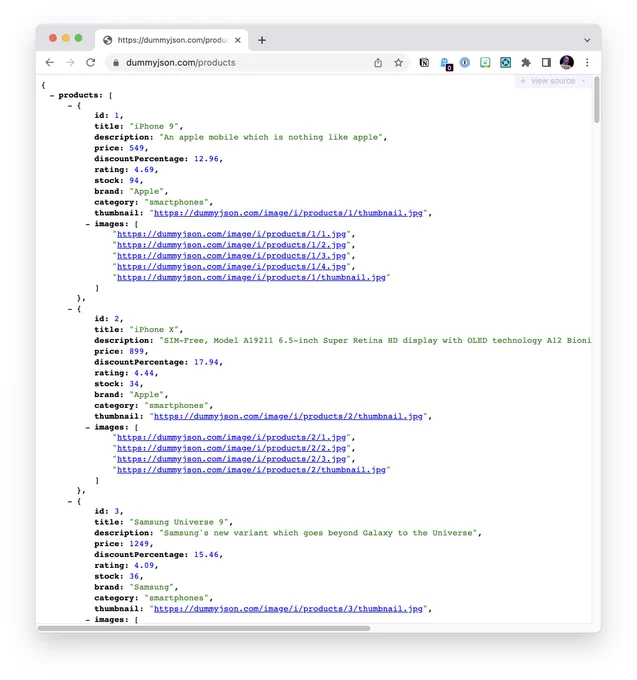637x680 pixels.
Task: Open thumbnail link for product 2
Action: point(288,416)
